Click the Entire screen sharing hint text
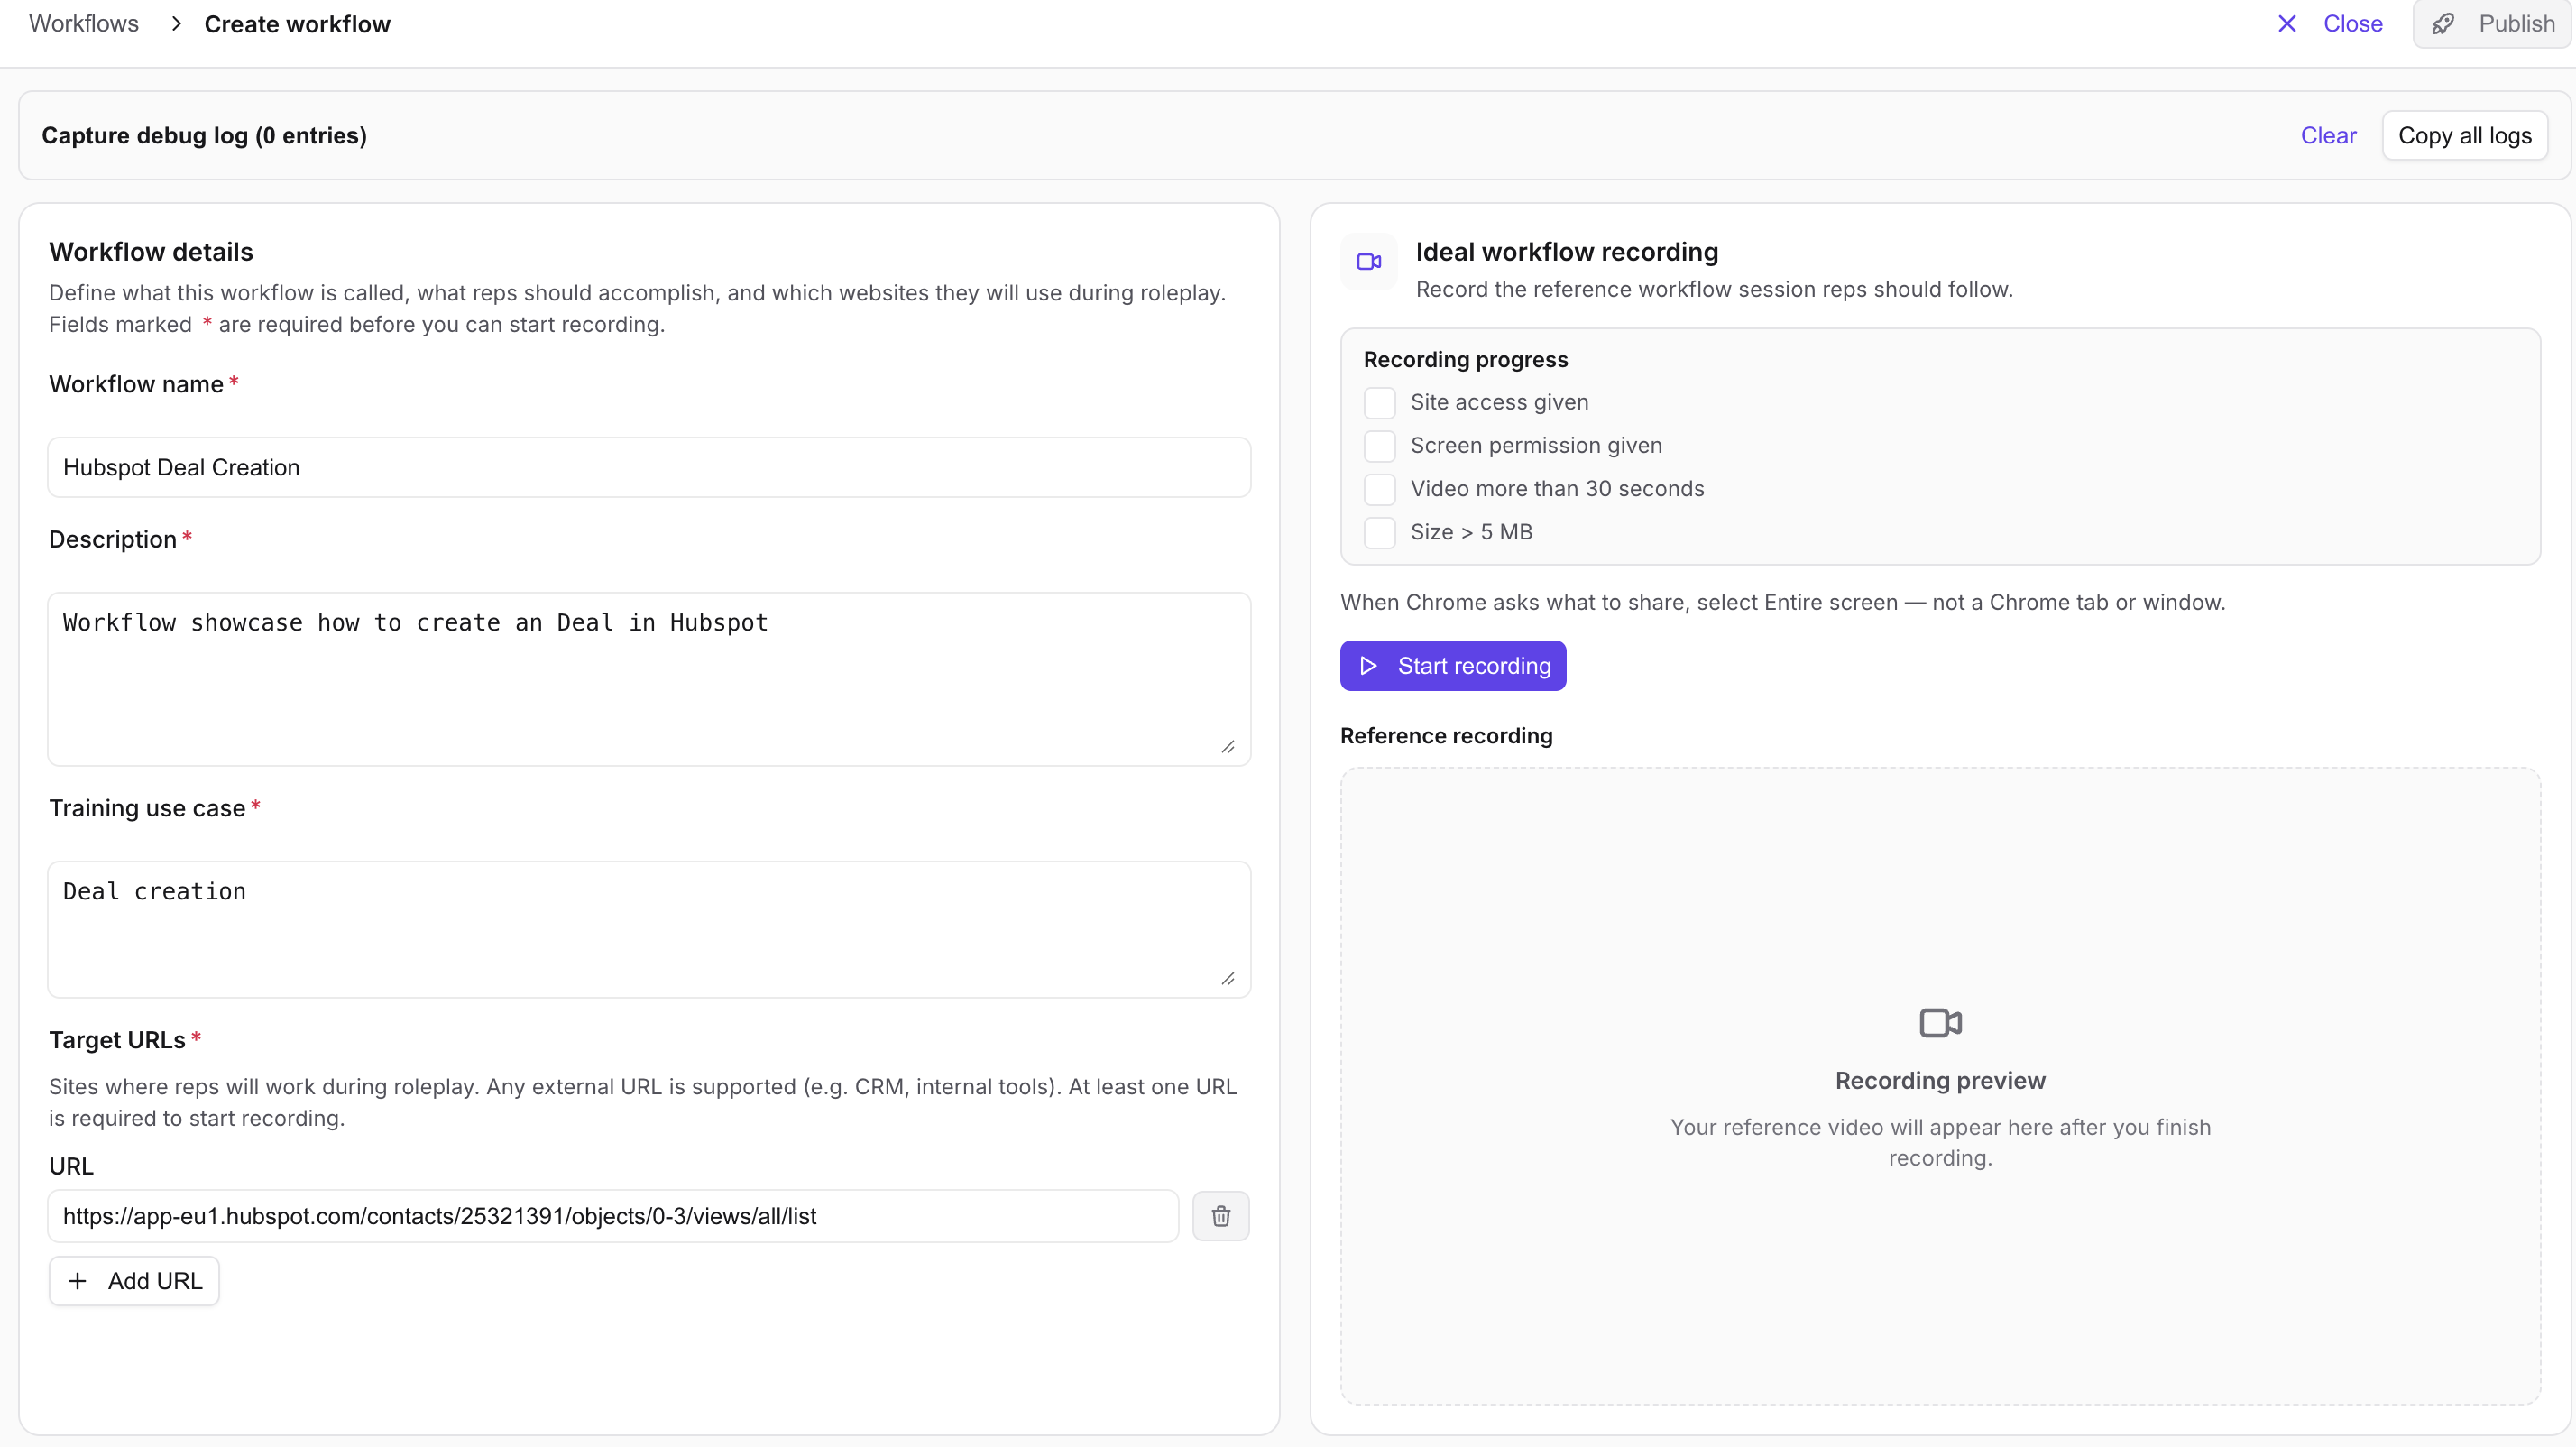This screenshot has height=1447, width=2576. pyautogui.click(x=1782, y=603)
